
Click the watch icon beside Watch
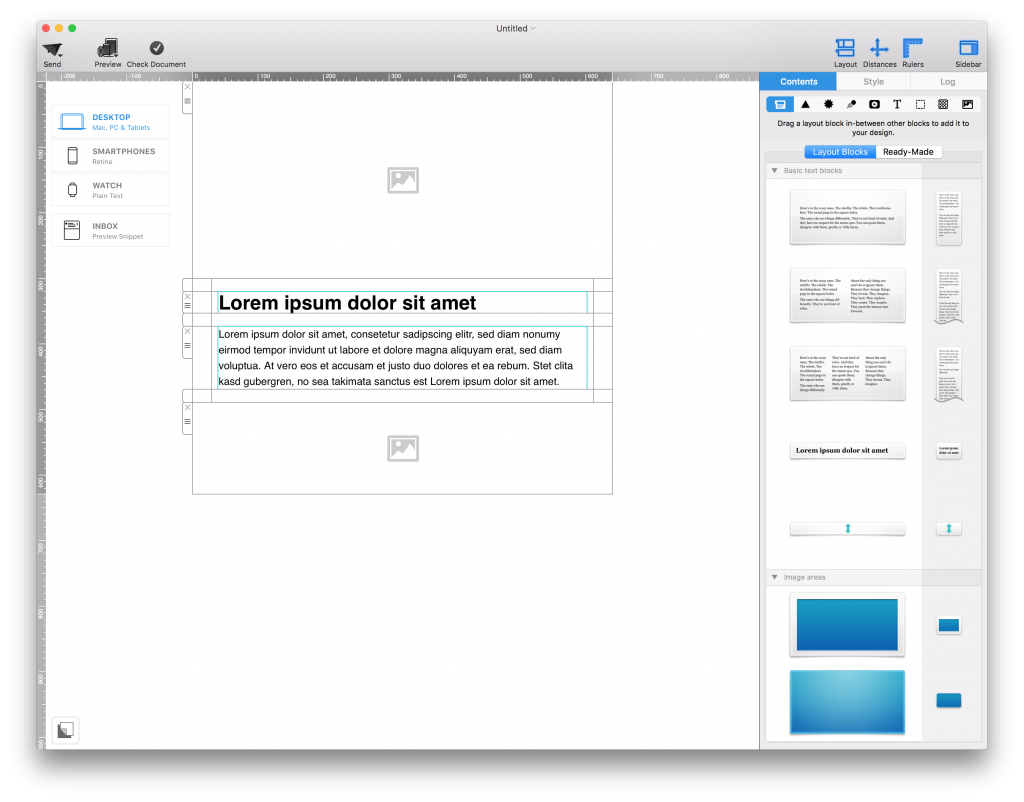point(72,190)
